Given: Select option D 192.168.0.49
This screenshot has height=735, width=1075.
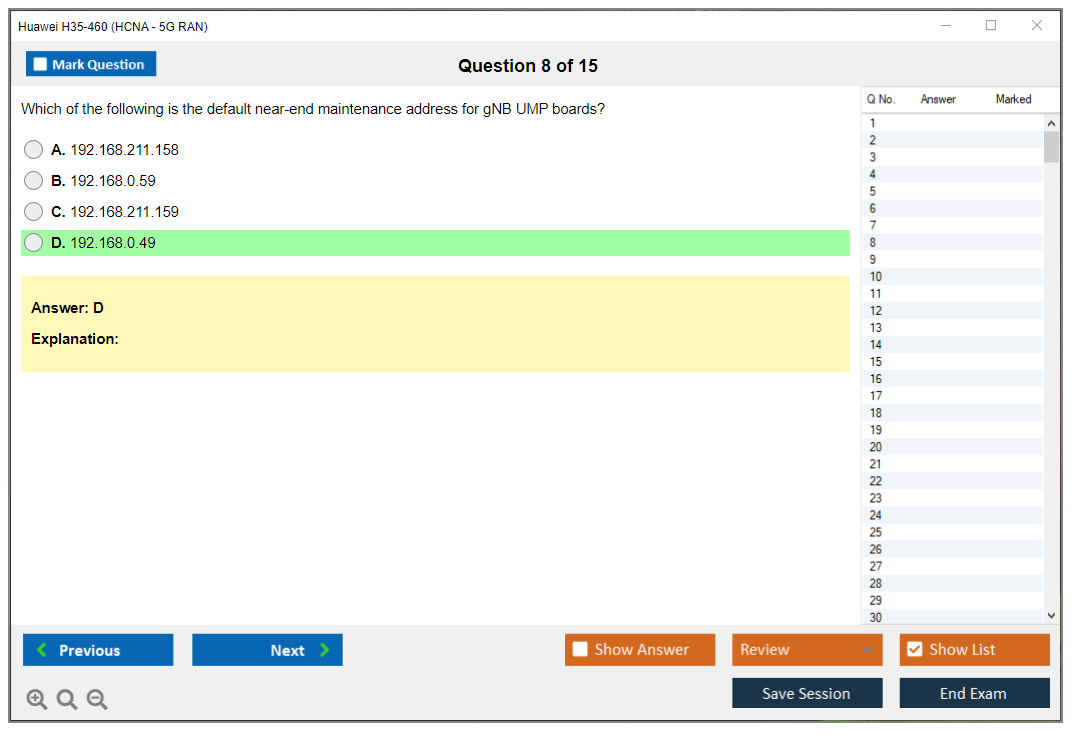Looking at the screenshot, I should point(34,243).
